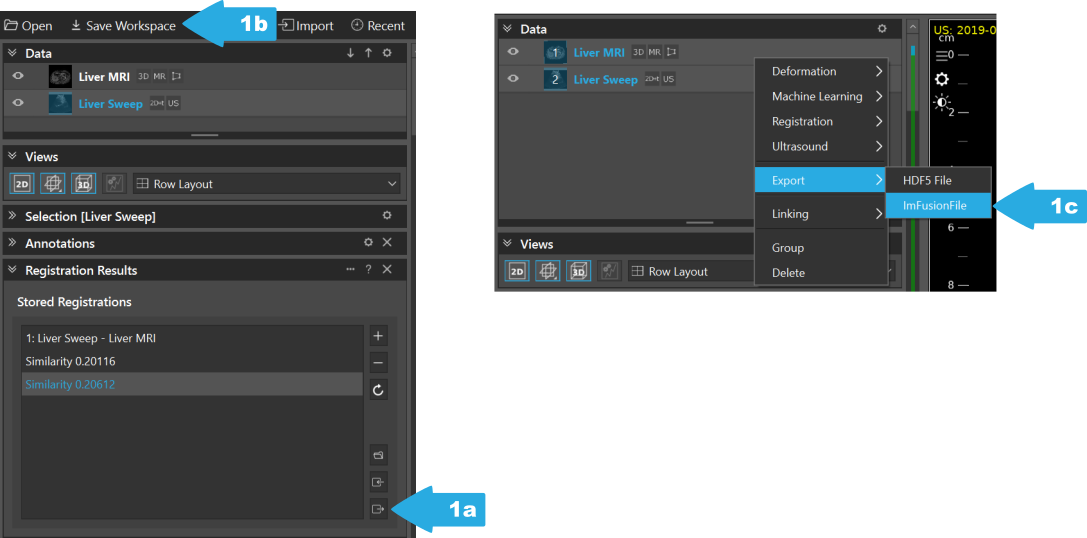Open Machine Learning submenu

[821, 96]
